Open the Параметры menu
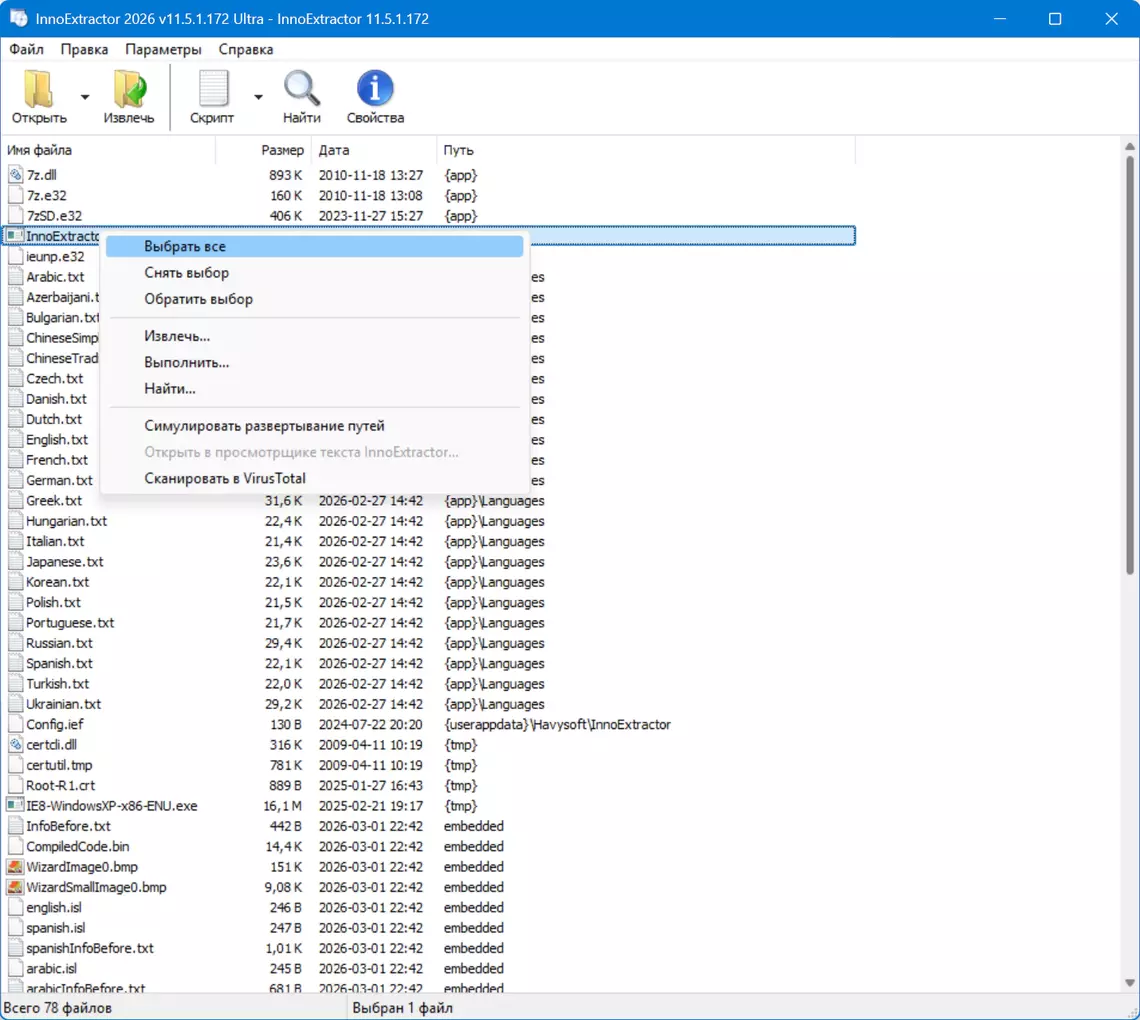Image resolution: width=1140 pixels, height=1020 pixels. coord(163,49)
